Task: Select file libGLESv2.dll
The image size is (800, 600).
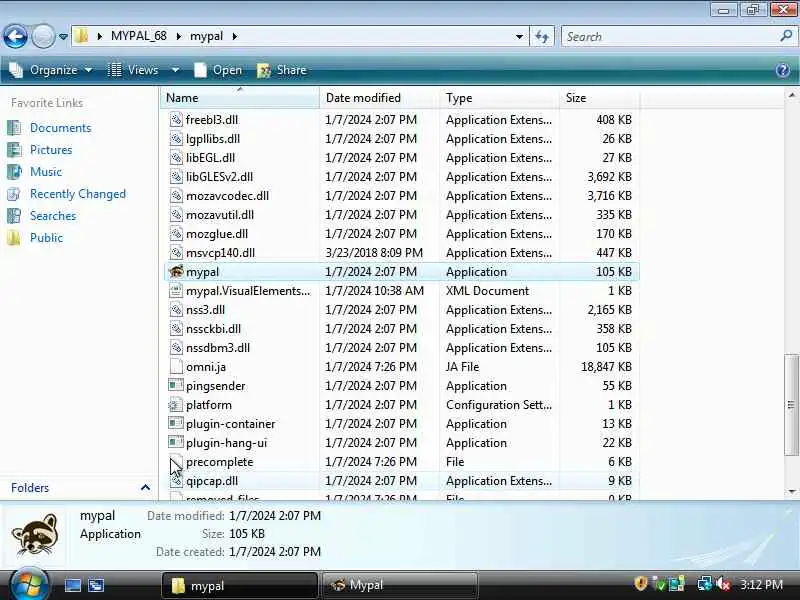Action: coord(219,177)
